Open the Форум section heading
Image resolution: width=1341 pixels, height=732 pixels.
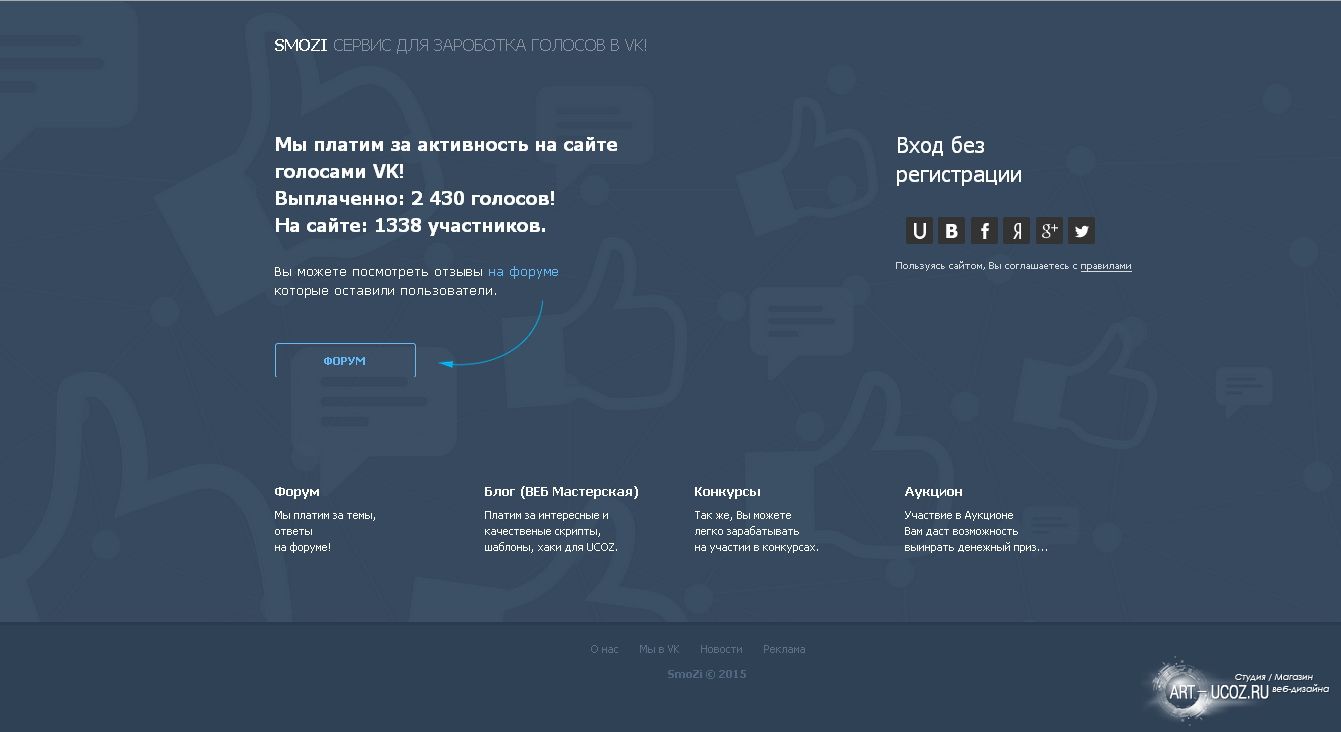pyautogui.click(x=297, y=492)
